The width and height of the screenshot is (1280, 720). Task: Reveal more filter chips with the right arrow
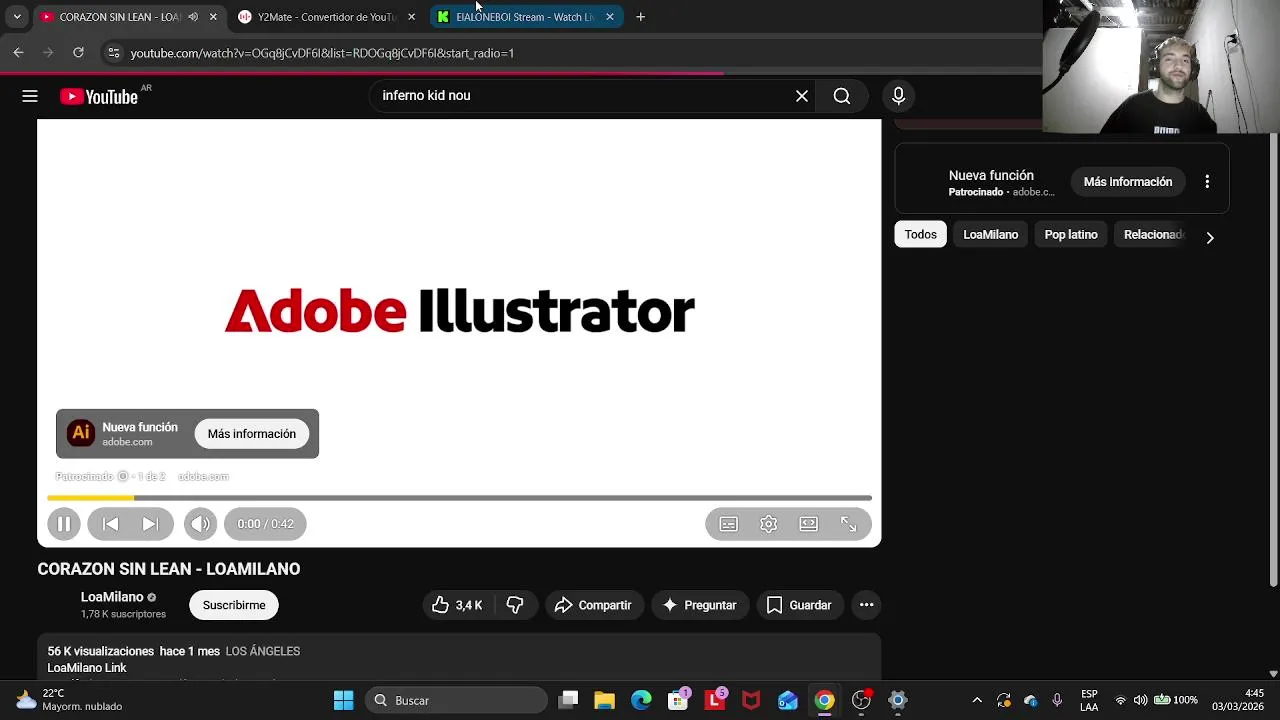click(1210, 238)
